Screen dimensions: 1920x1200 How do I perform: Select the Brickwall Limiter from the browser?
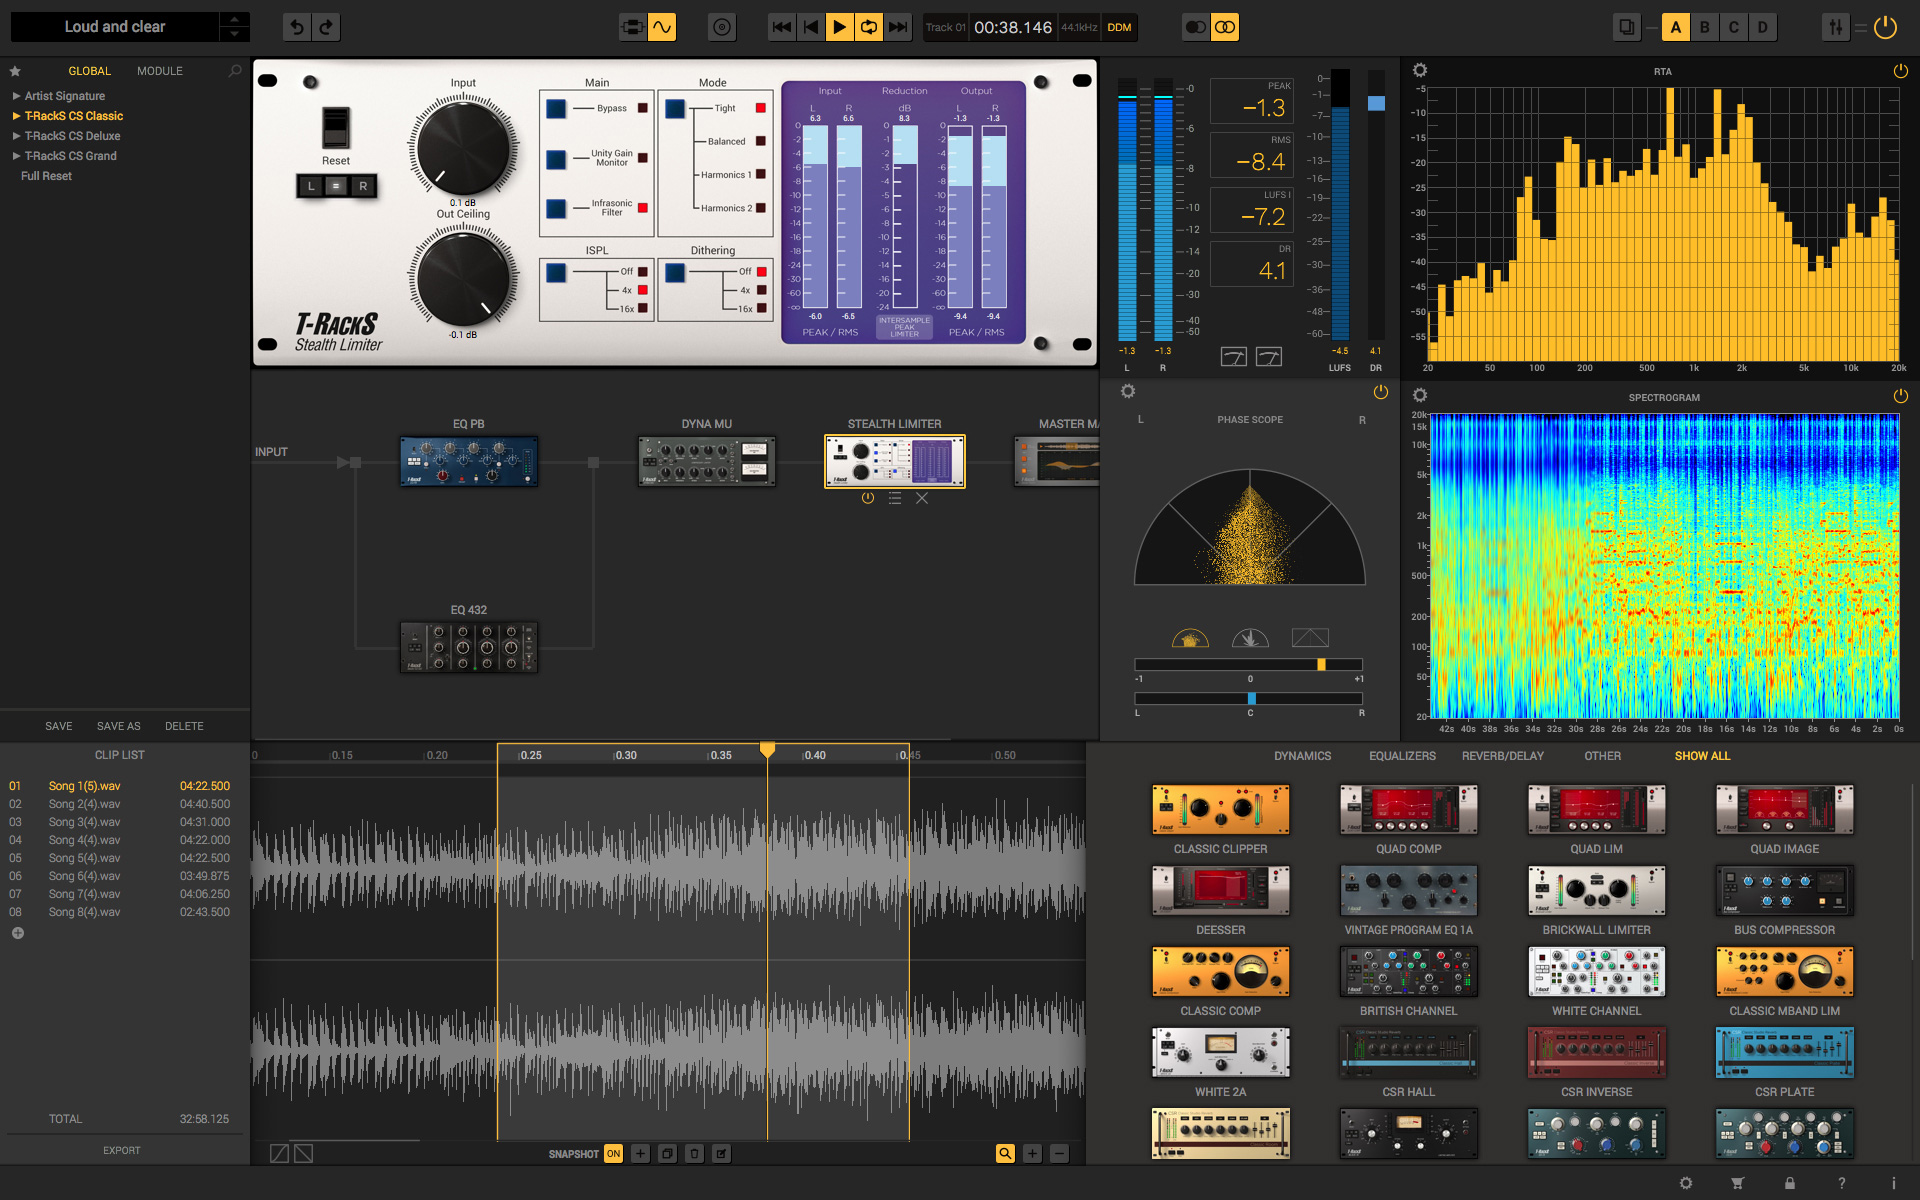(x=1595, y=891)
